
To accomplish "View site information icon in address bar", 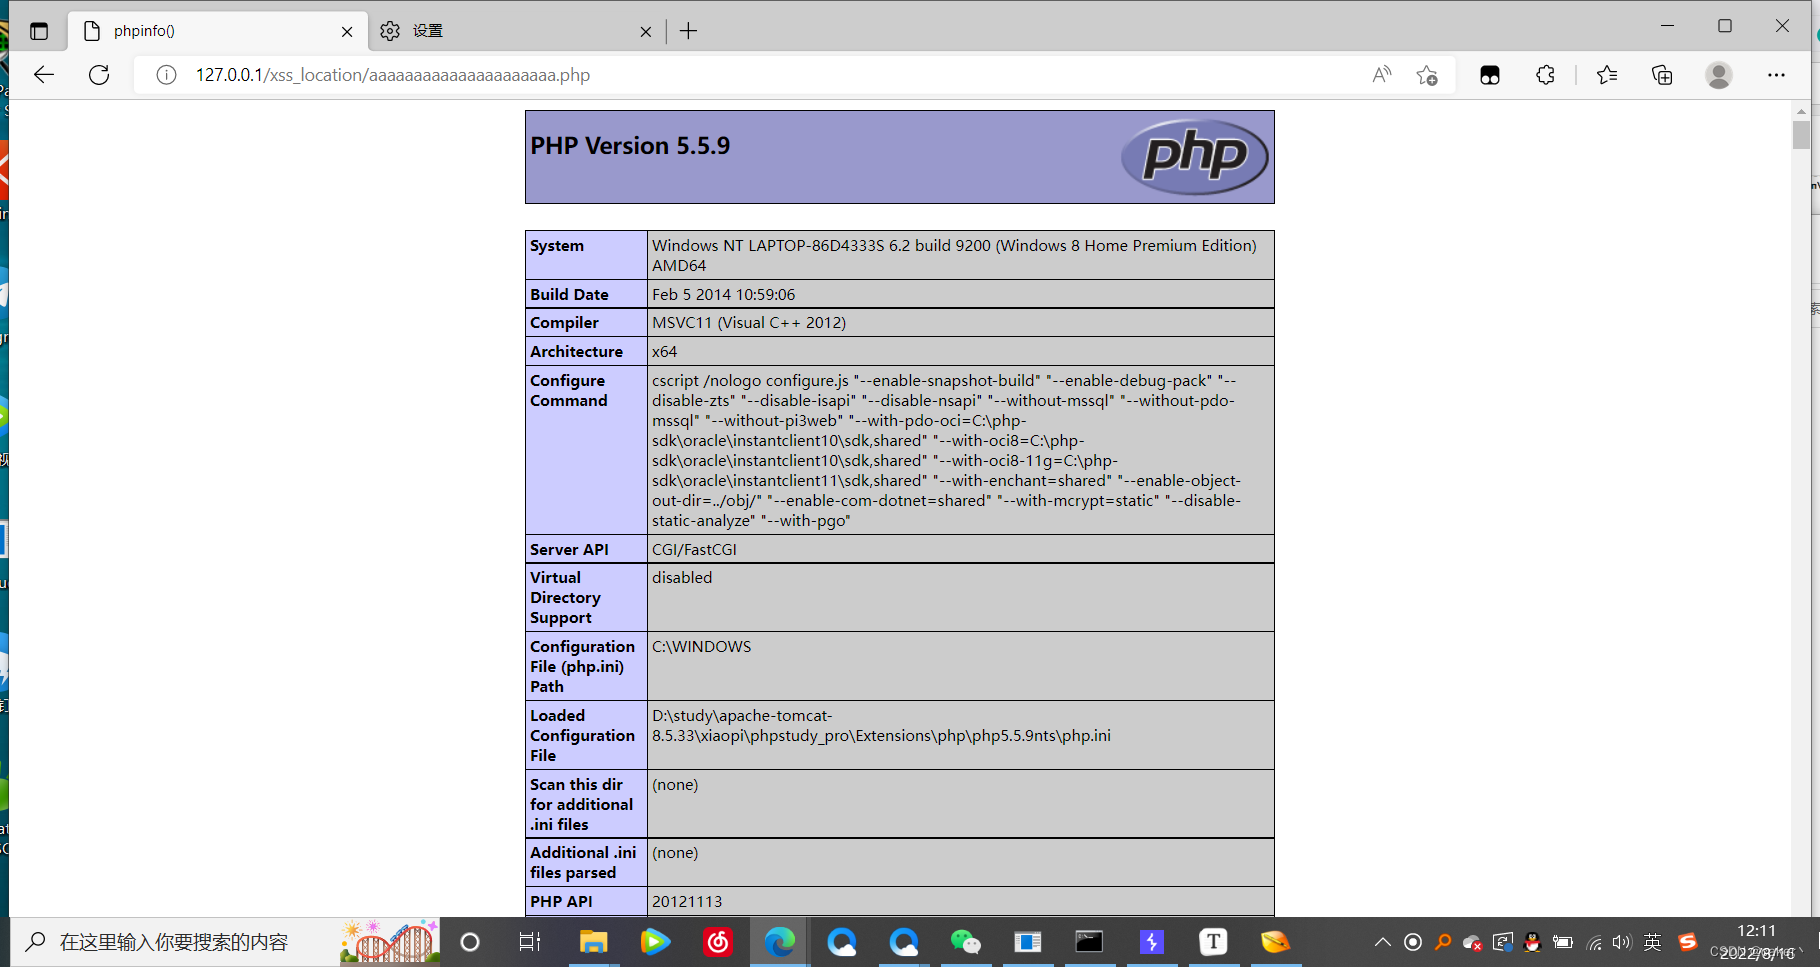I will coord(167,75).
